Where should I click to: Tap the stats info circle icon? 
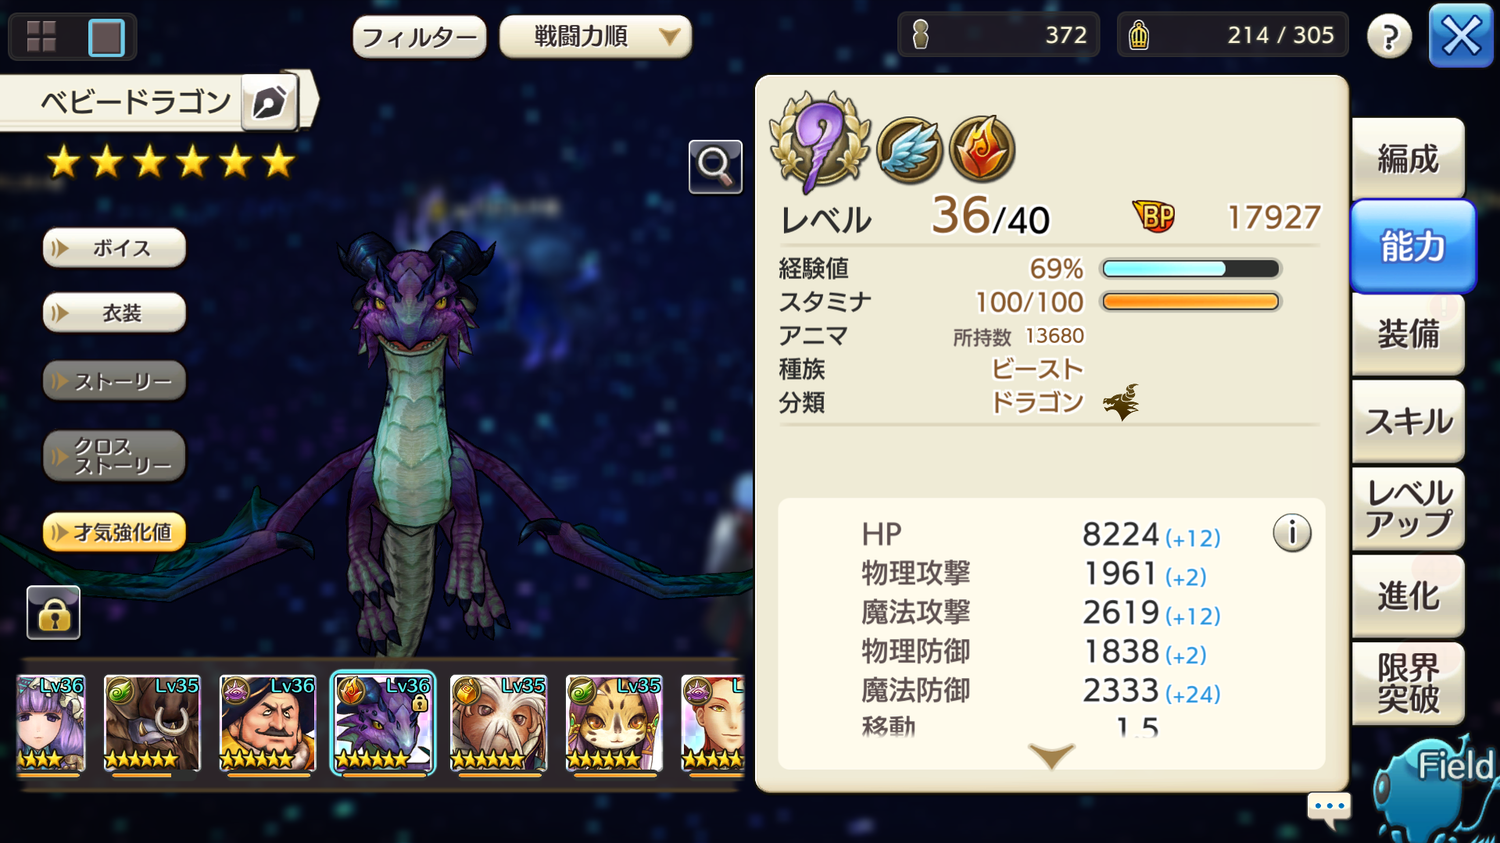tap(1292, 533)
